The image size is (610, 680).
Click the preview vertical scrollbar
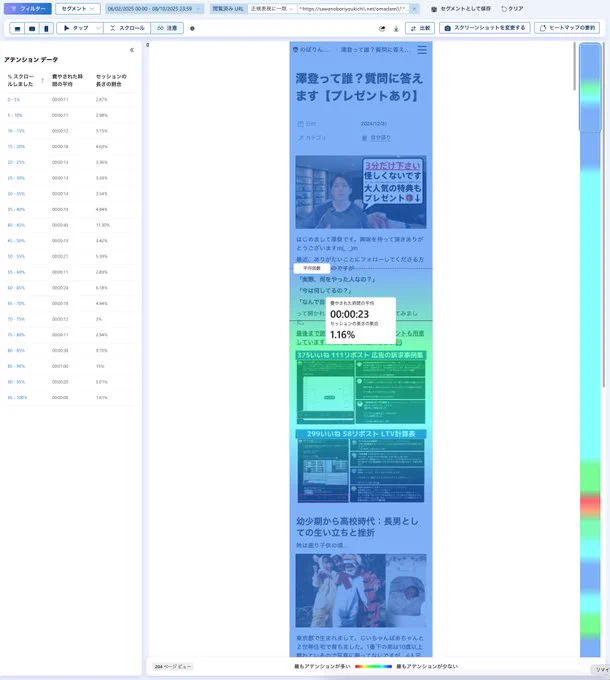pyautogui.click(x=574, y=66)
